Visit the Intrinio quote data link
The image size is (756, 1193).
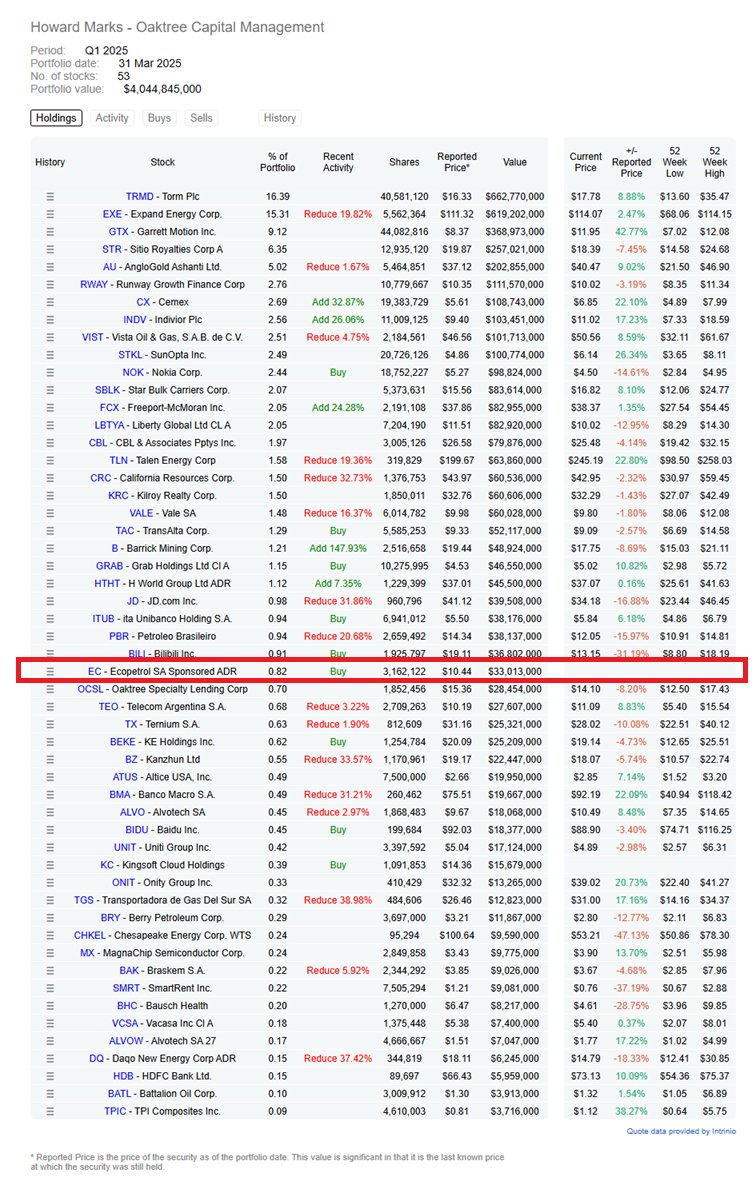[x=681, y=1131]
